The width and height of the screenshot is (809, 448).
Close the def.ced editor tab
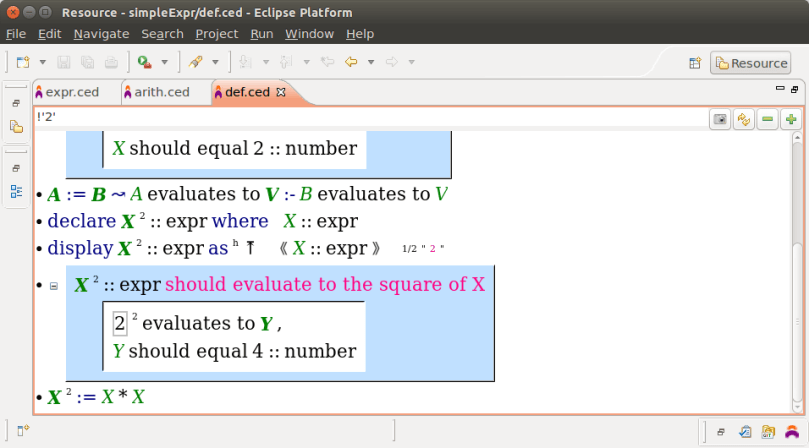(281, 92)
